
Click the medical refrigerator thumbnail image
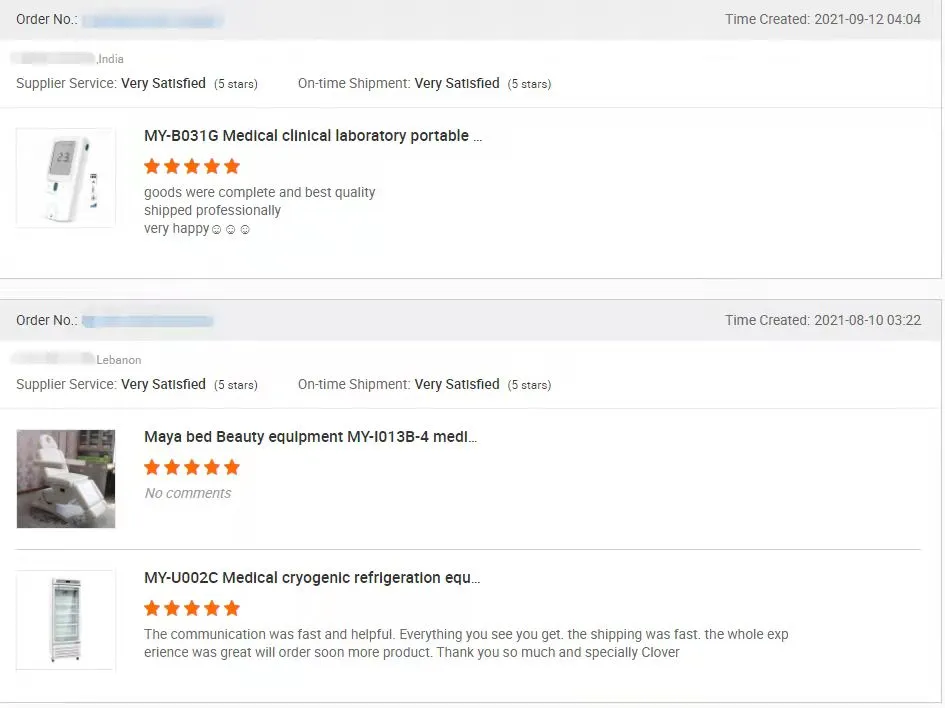pyautogui.click(x=65, y=619)
